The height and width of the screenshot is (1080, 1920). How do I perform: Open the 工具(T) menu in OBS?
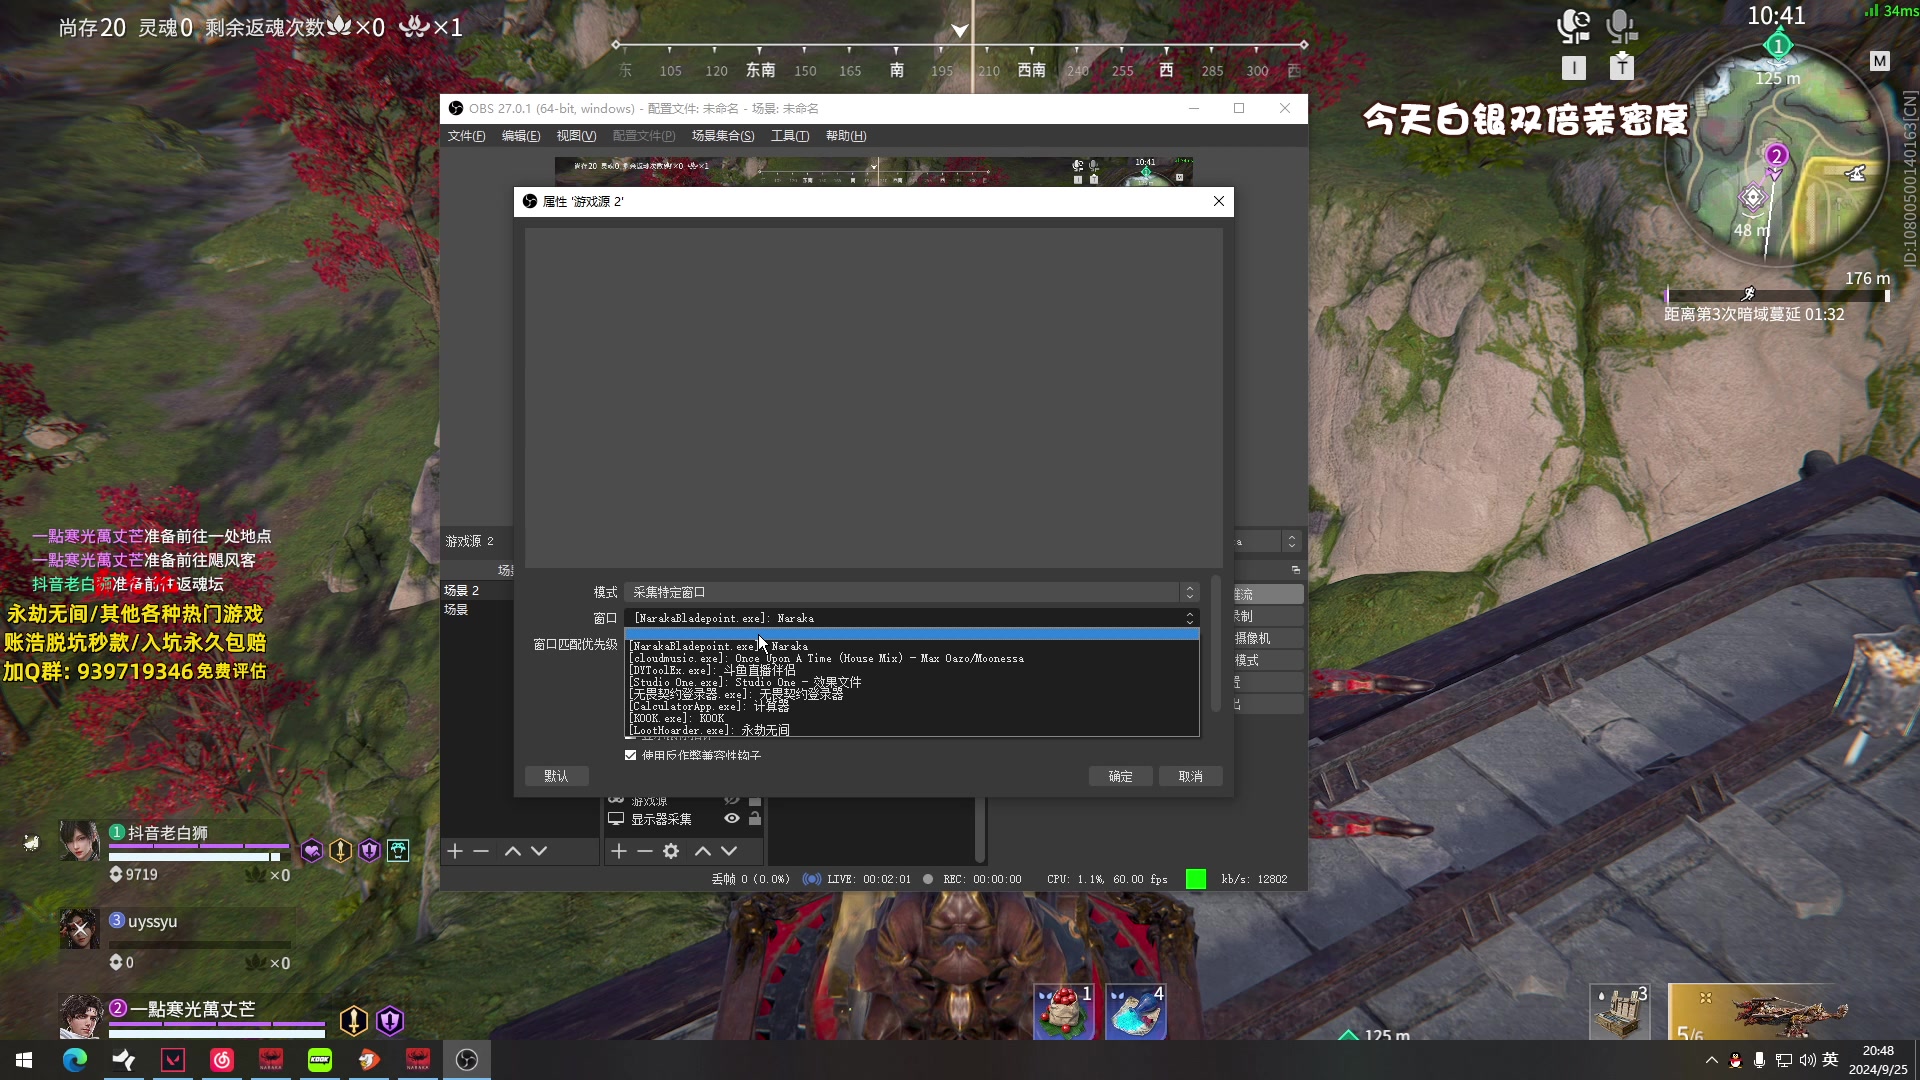[790, 136]
